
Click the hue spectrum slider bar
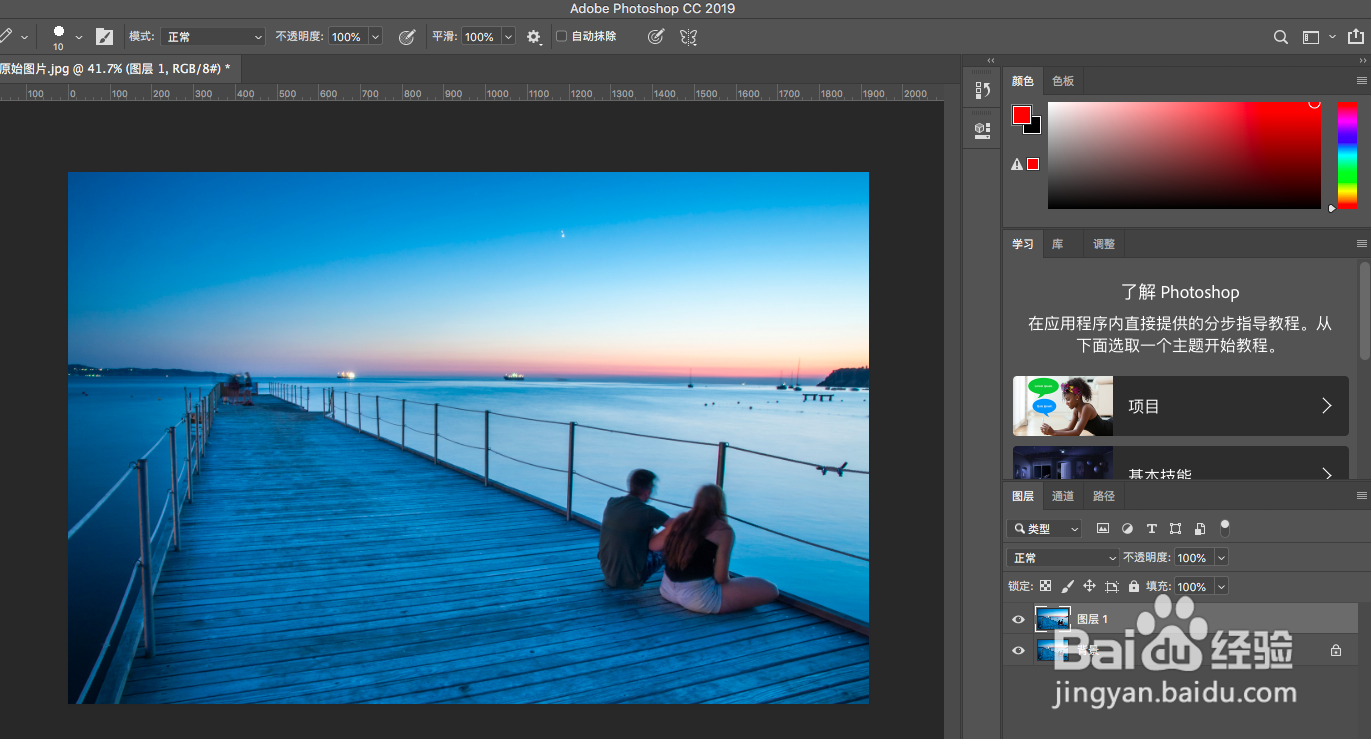tap(1347, 155)
